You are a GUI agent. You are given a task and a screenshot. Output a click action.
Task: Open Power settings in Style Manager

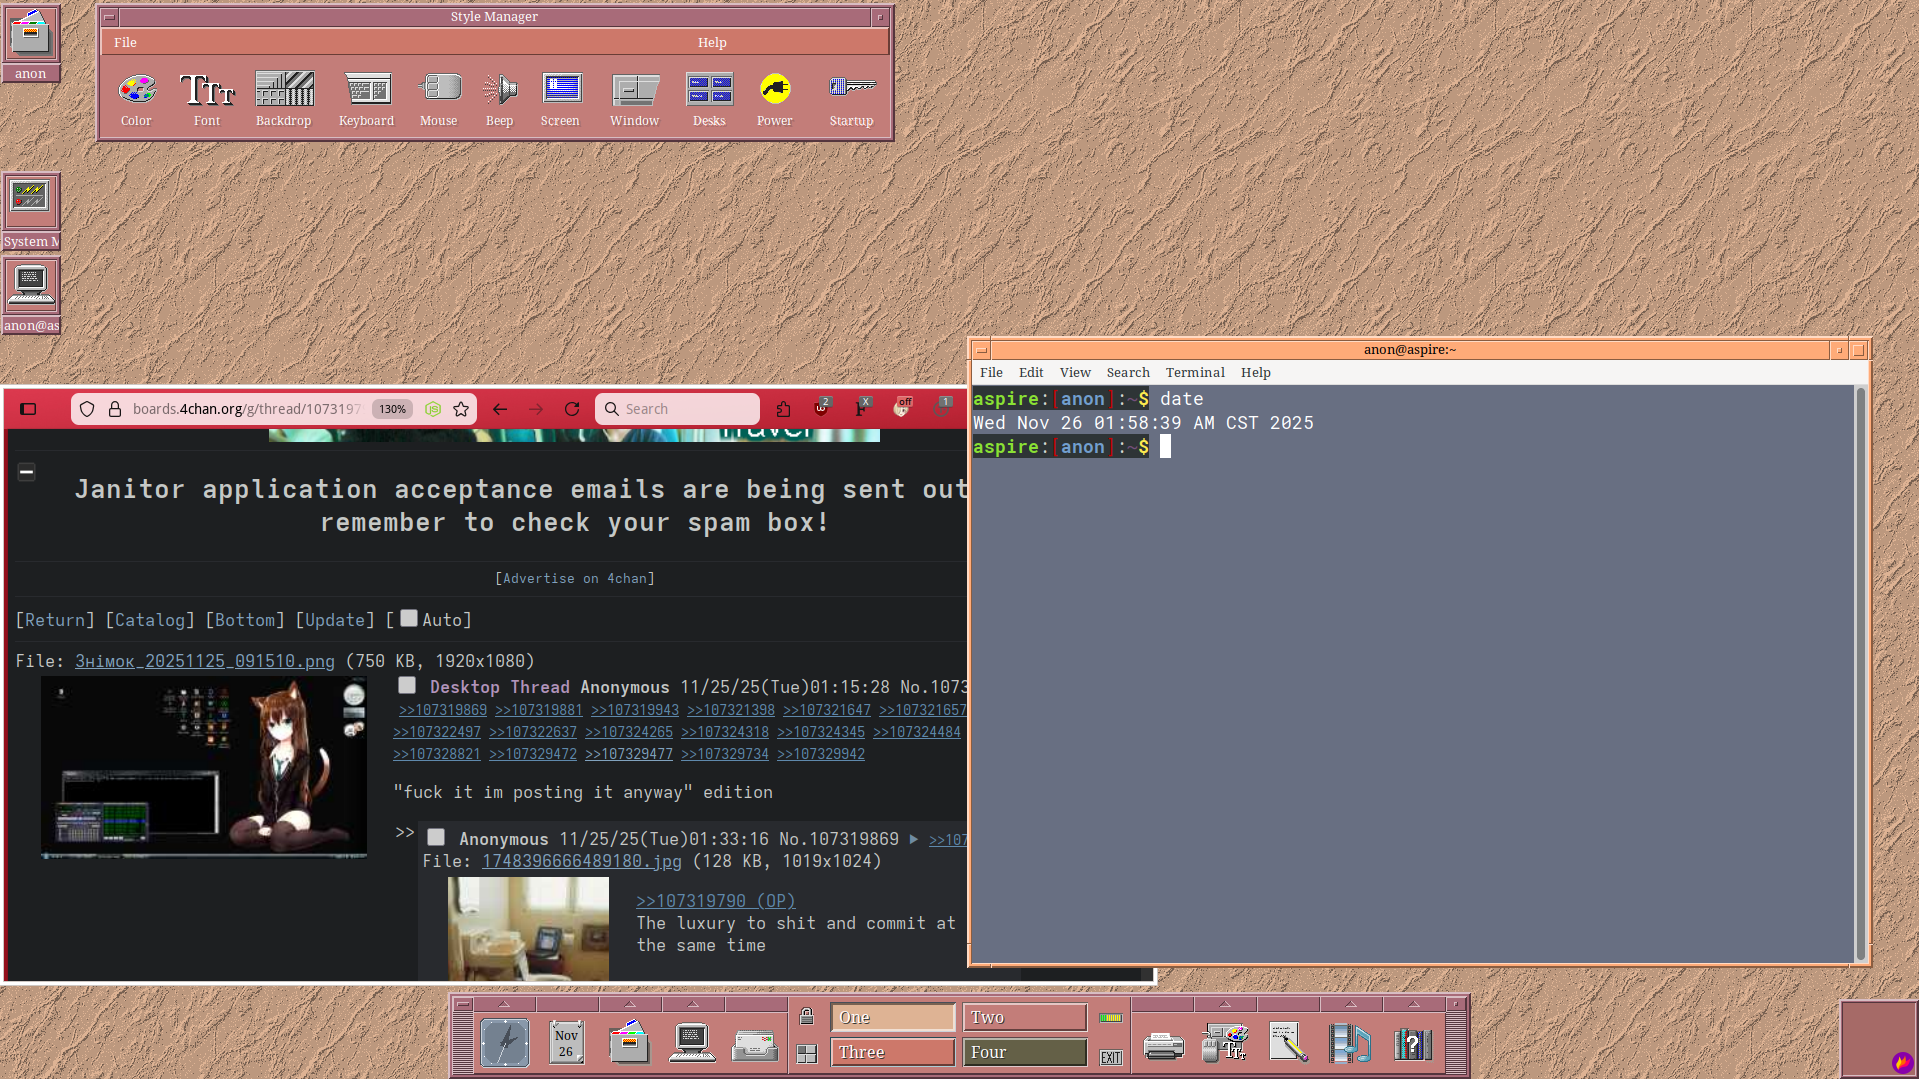pyautogui.click(x=775, y=99)
